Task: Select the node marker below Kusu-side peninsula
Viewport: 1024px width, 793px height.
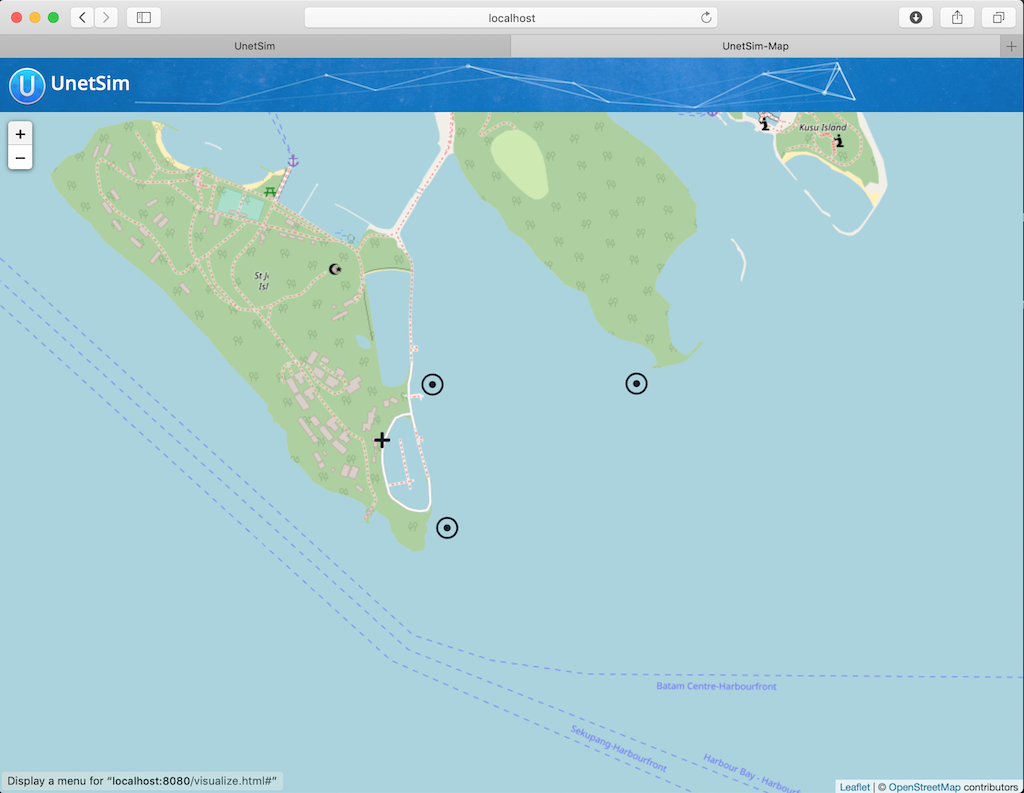Action: coord(636,383)
